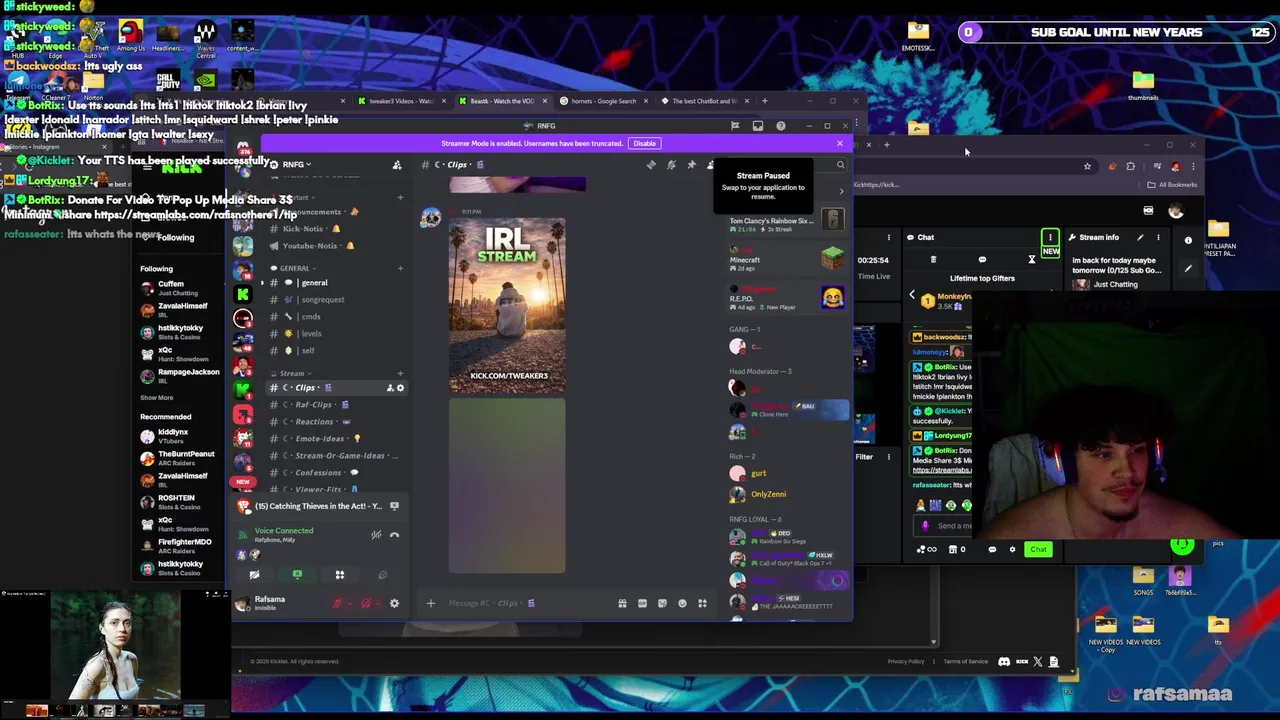Open the IRL STREAM image in chat
This screenshot has width=1280, height=720.
coord(507,305)
